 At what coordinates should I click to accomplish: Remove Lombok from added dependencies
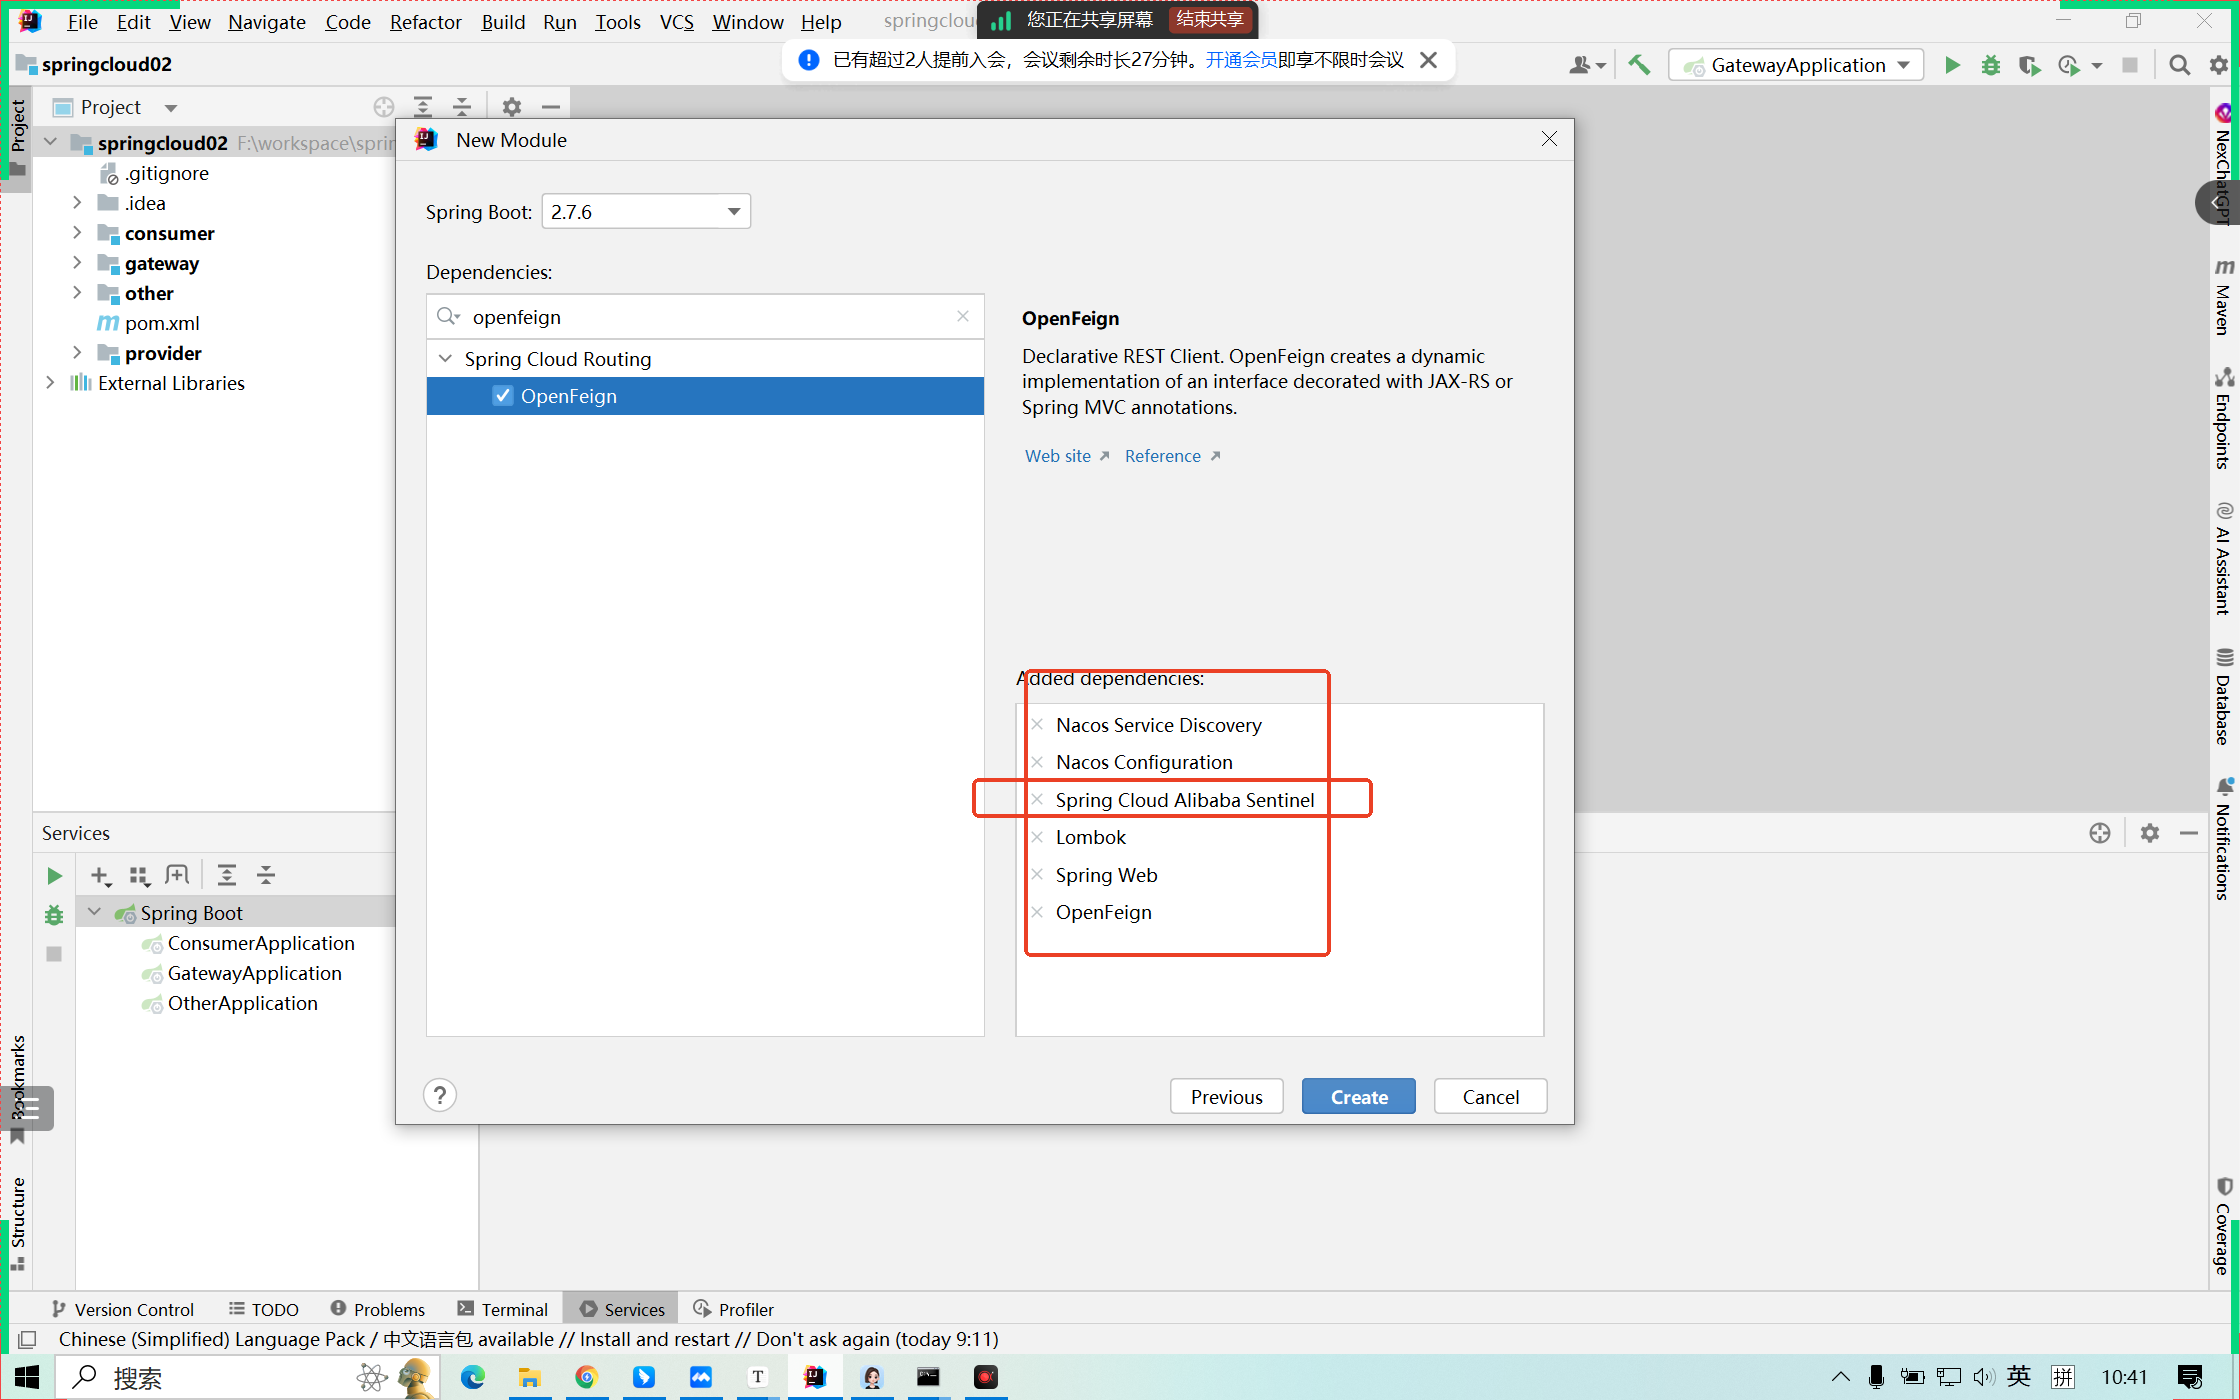pos(1037,837)
